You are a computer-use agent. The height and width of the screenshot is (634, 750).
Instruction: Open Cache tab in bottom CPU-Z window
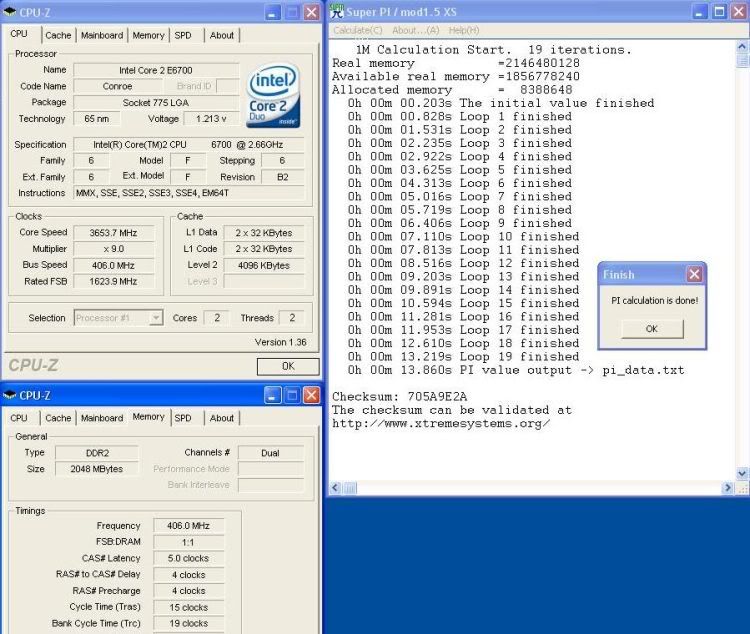[x=58, y=418]
